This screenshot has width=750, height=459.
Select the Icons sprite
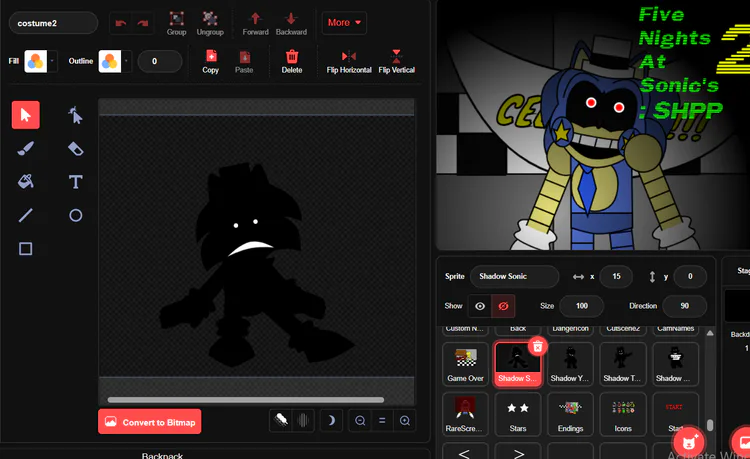(x=623, y=414)
